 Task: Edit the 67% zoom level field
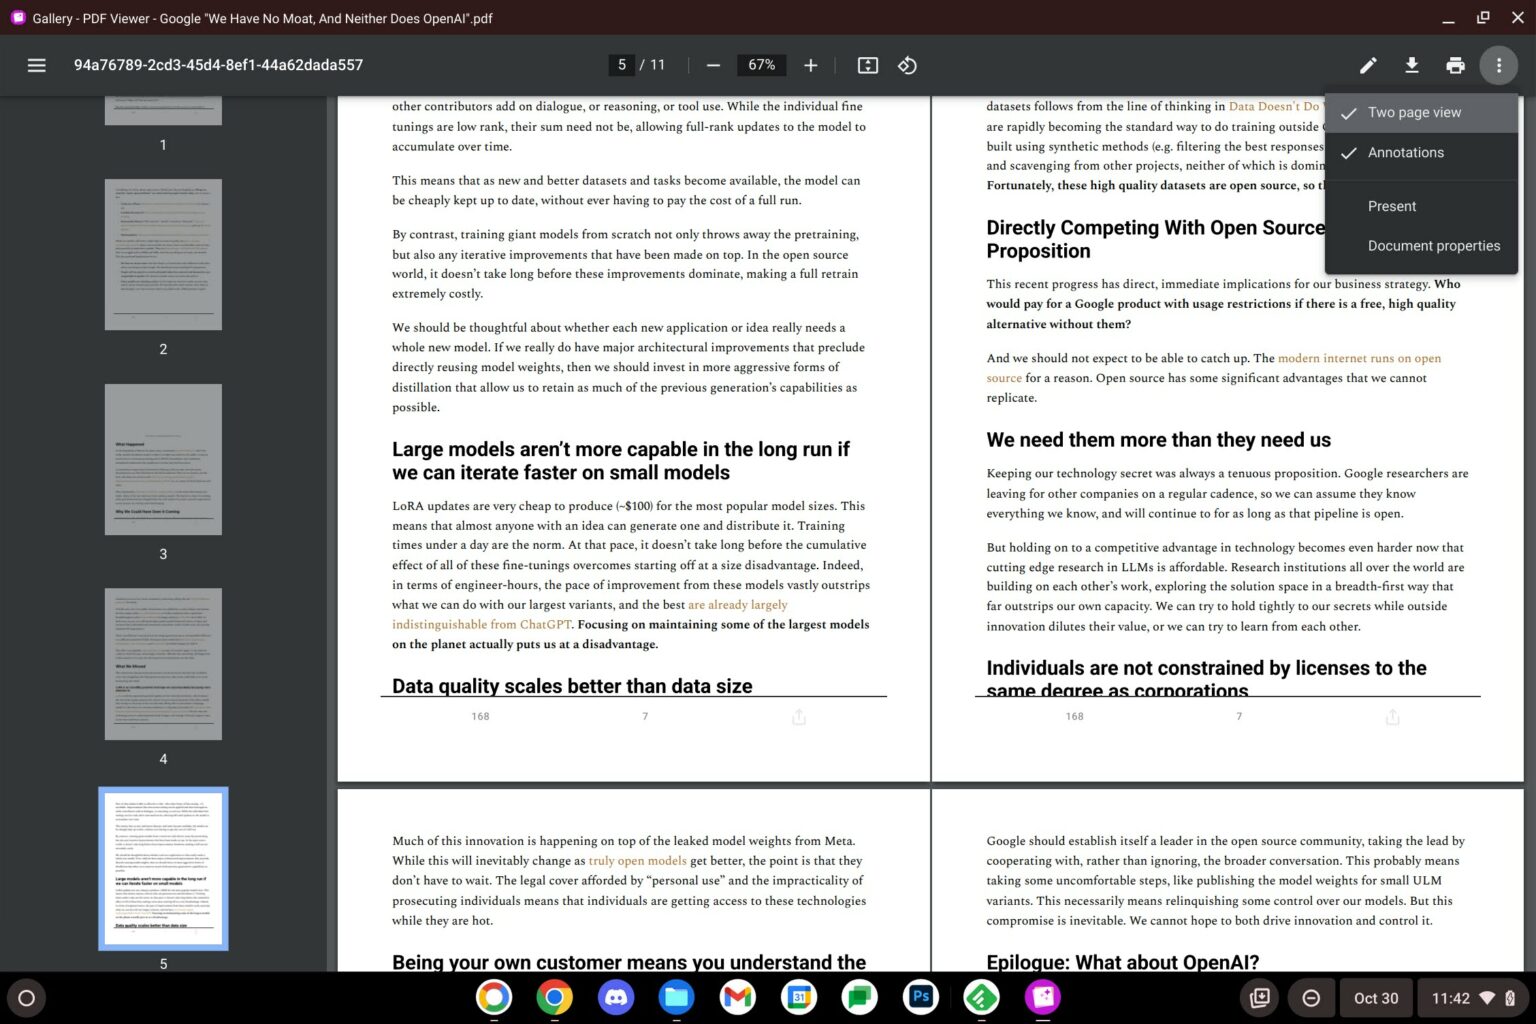[x=761, y=65]
